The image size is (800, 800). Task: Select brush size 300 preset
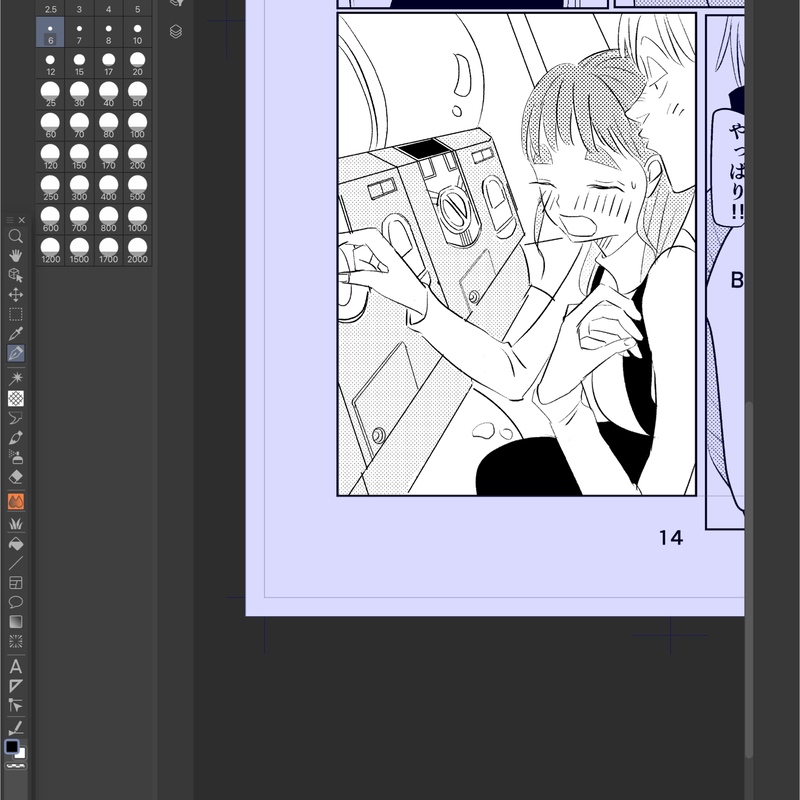click(x=79, y=188)
